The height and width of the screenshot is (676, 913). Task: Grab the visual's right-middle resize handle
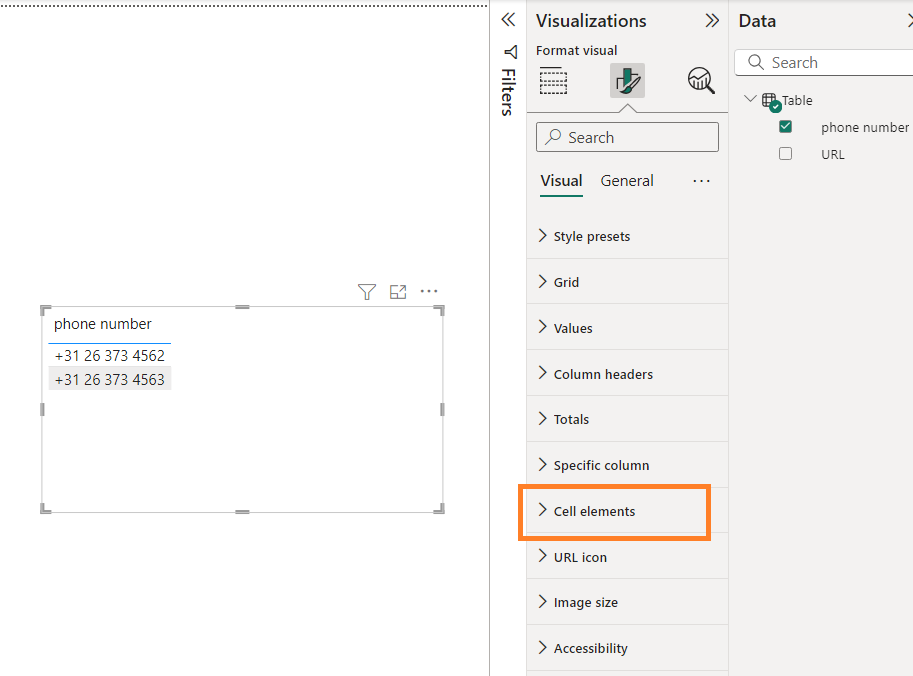click(x=443, y=409)
